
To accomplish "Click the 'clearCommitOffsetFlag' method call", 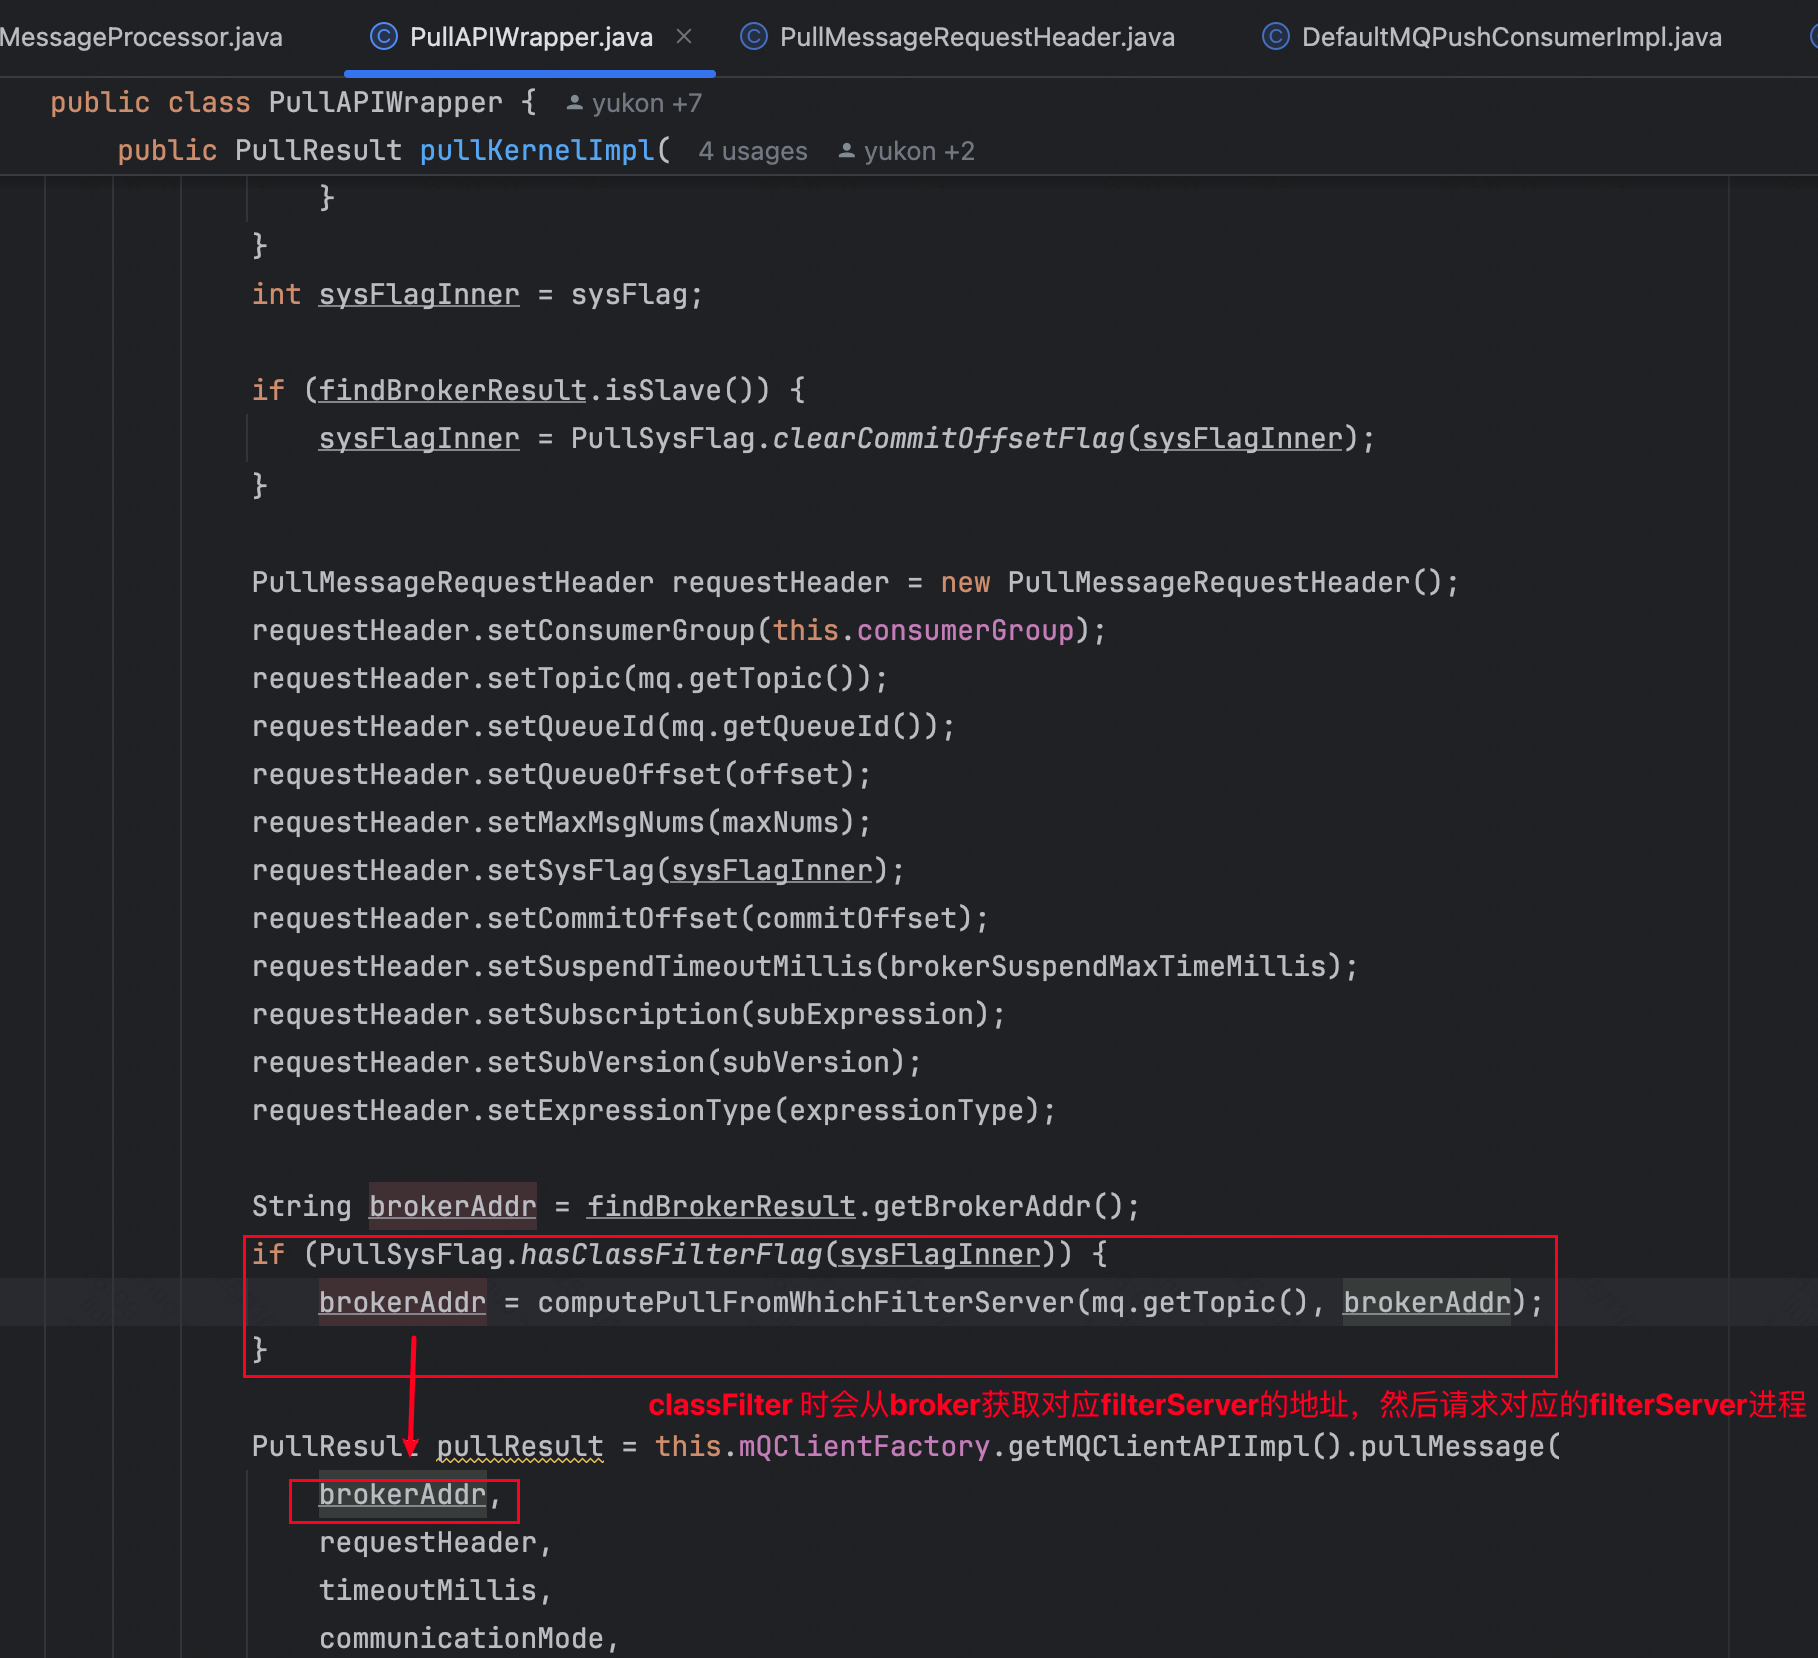I will pos(948,438).
